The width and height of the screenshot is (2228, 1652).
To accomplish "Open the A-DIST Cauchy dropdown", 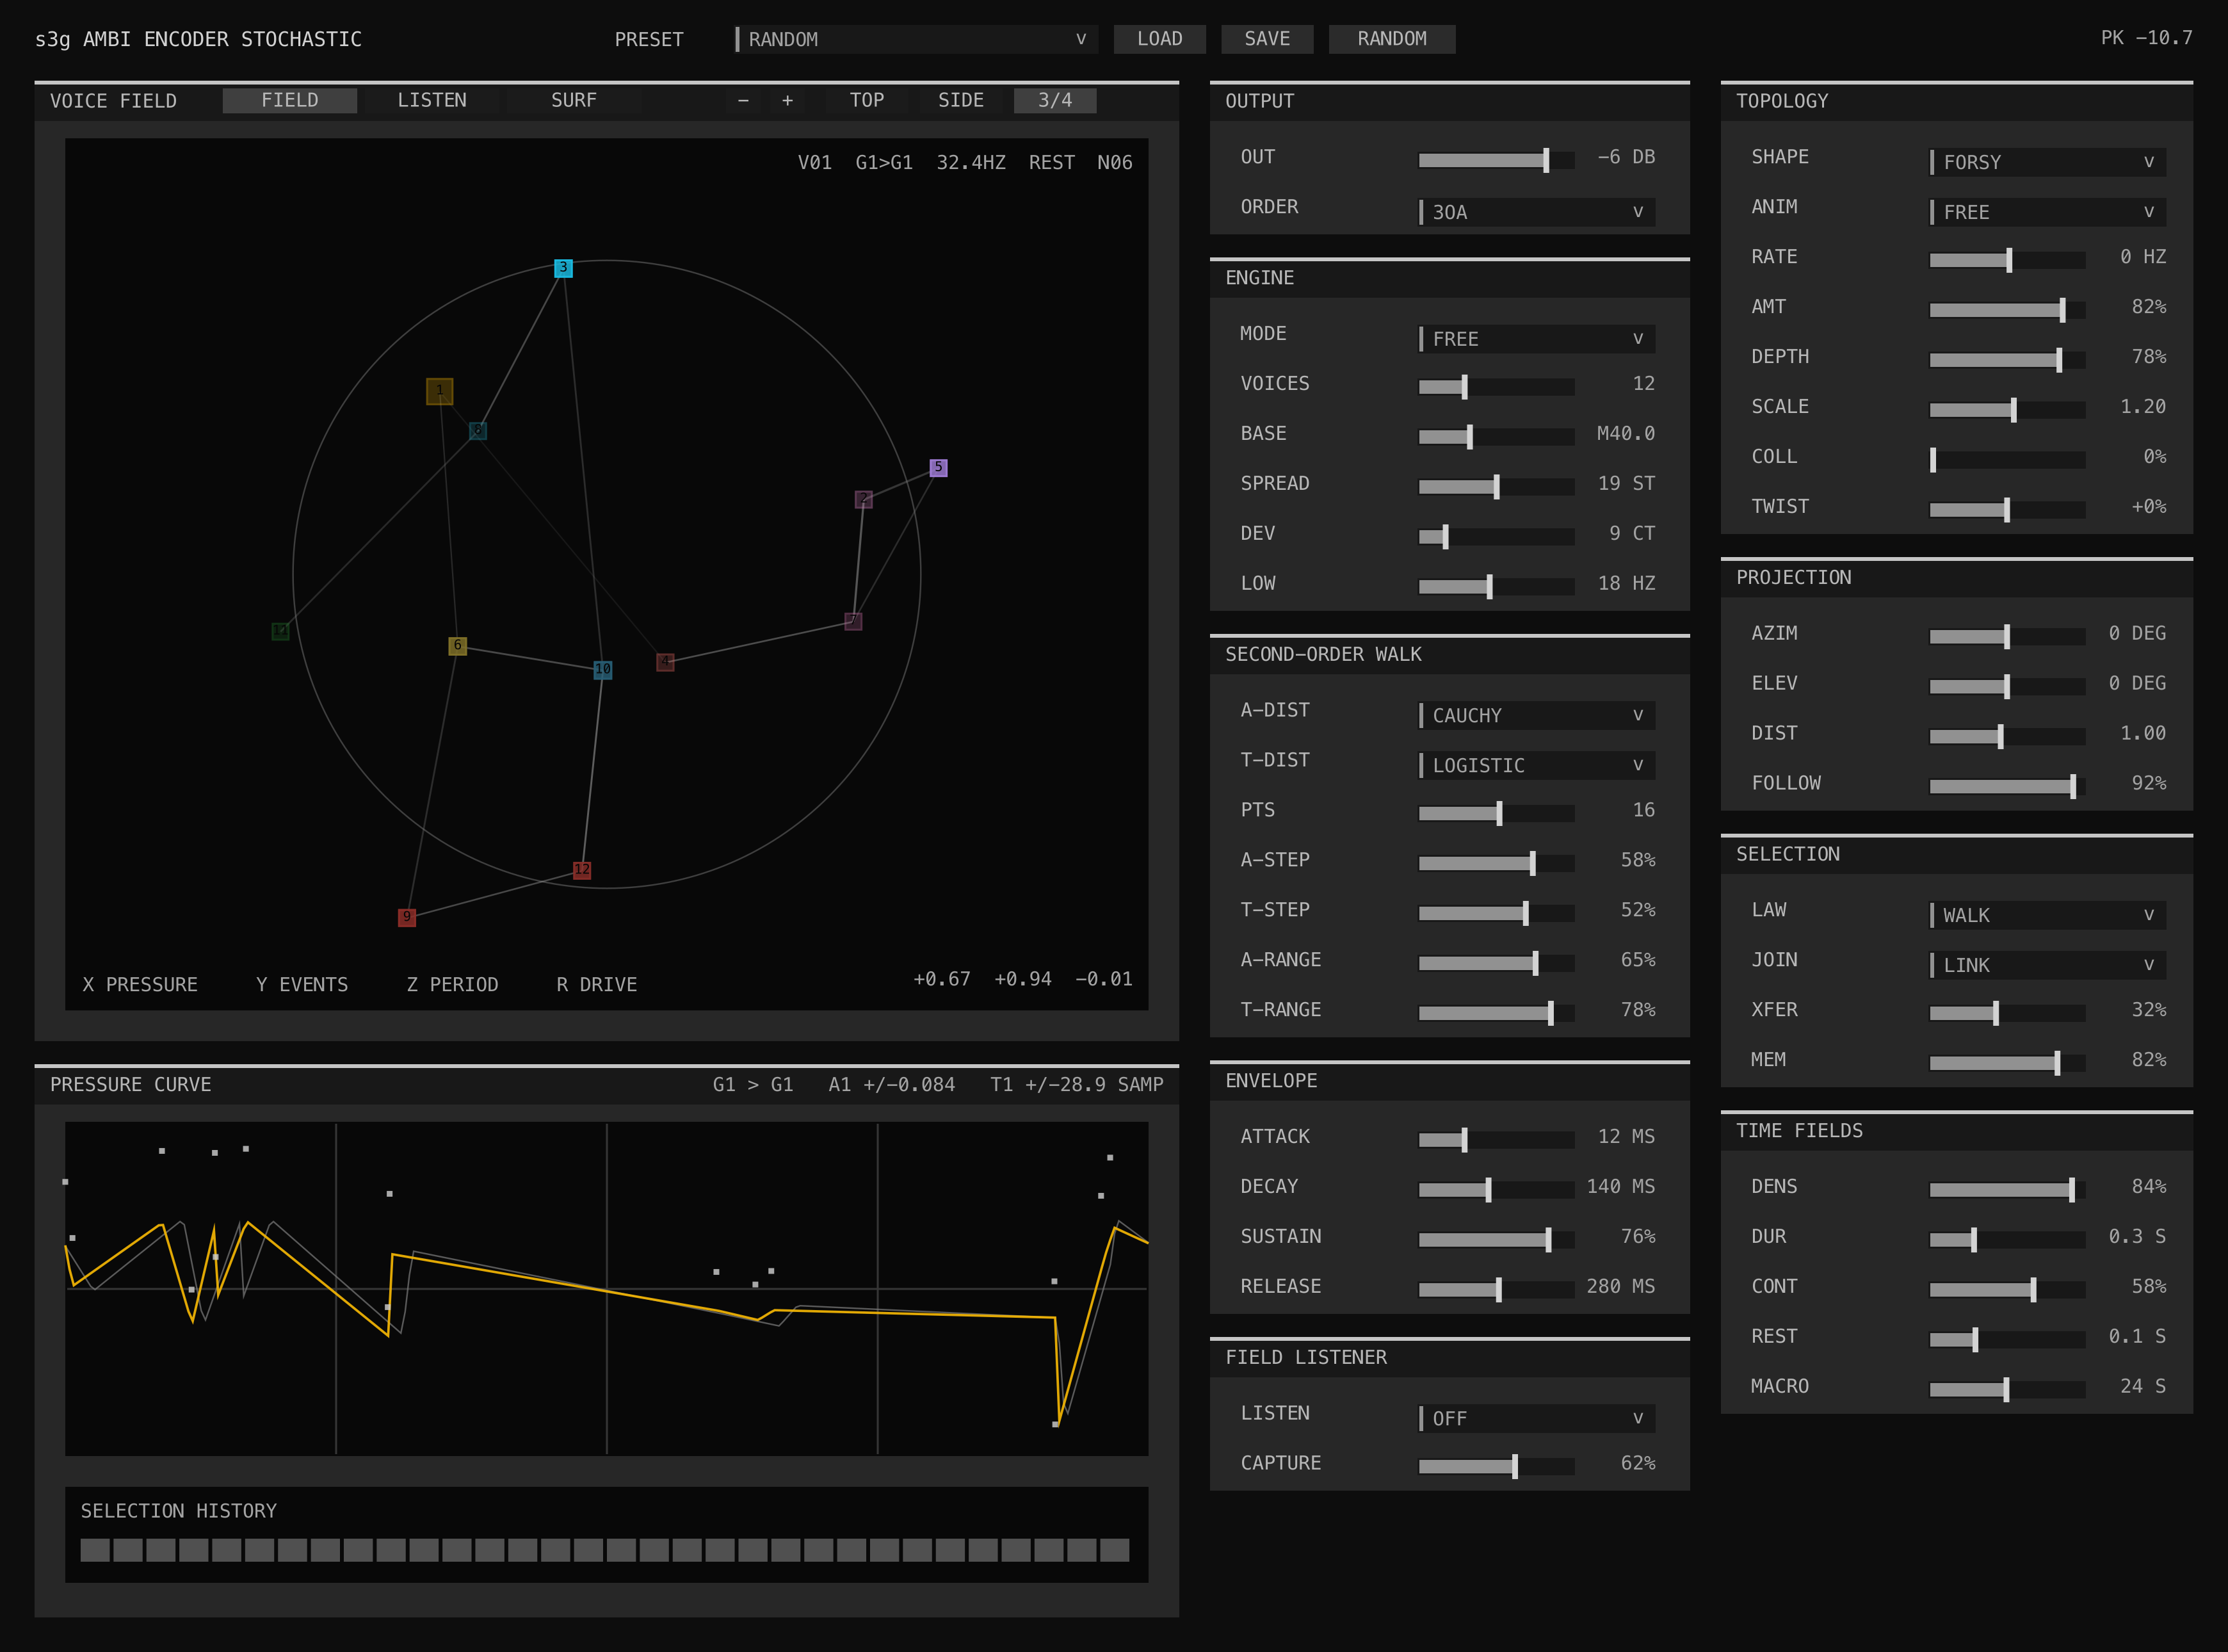I will (1537, 715).
